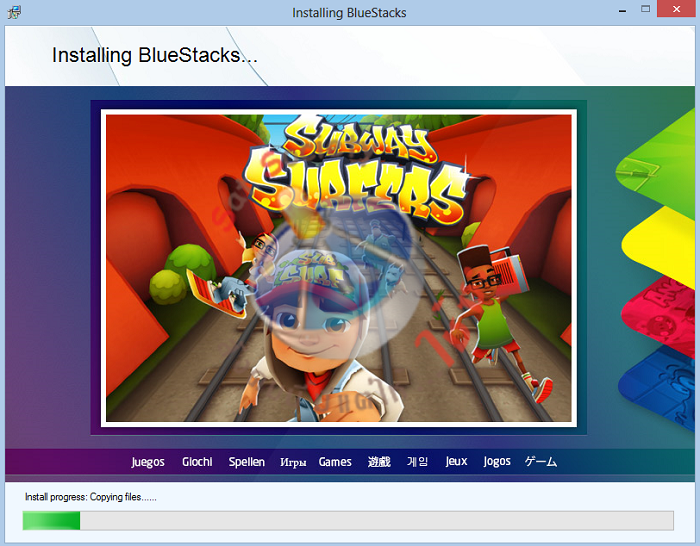Click the '게임' label
The width and height of the screenshot is (700, 546).
click(417, 462)
